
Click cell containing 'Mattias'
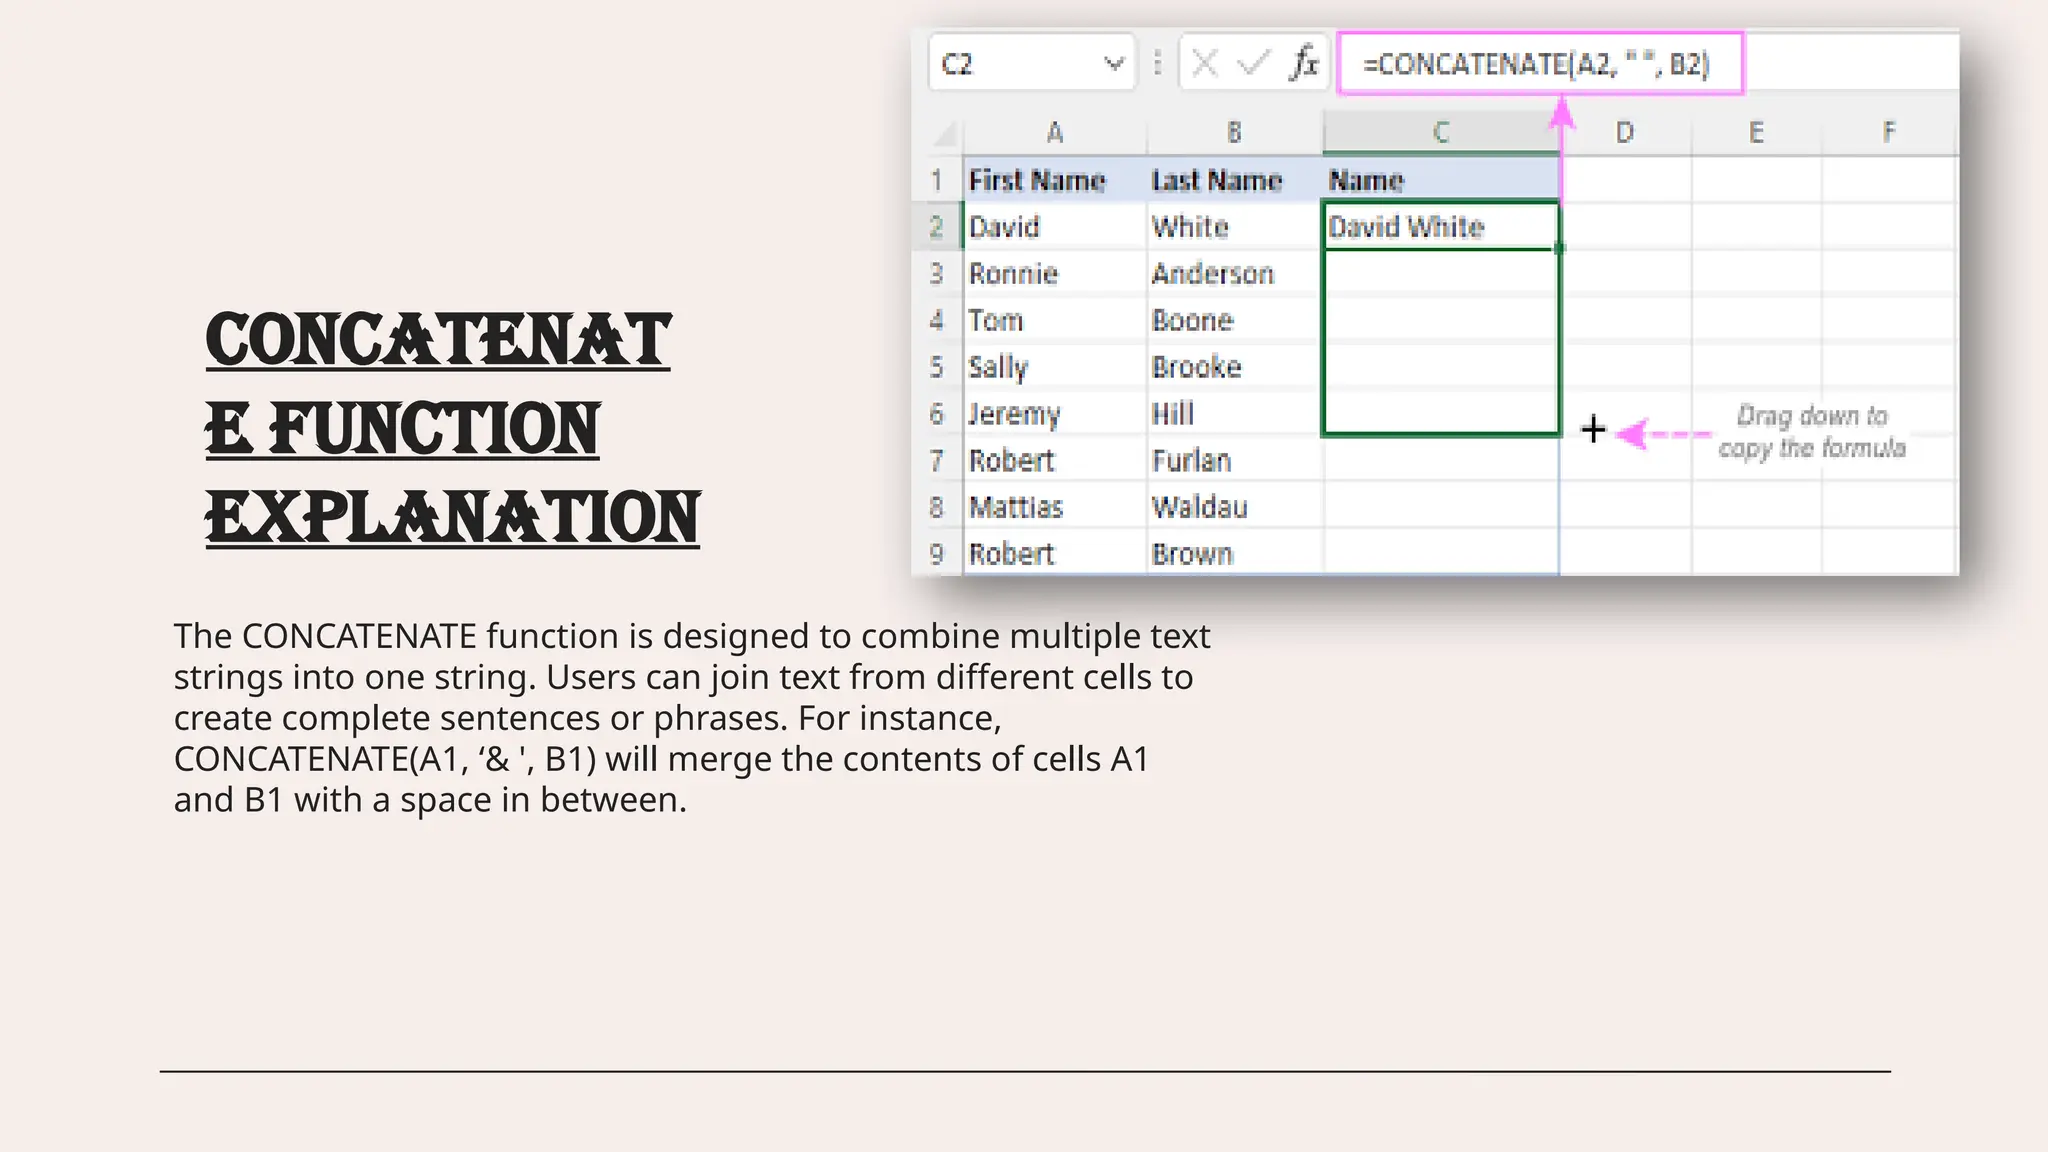point(1055,507)
